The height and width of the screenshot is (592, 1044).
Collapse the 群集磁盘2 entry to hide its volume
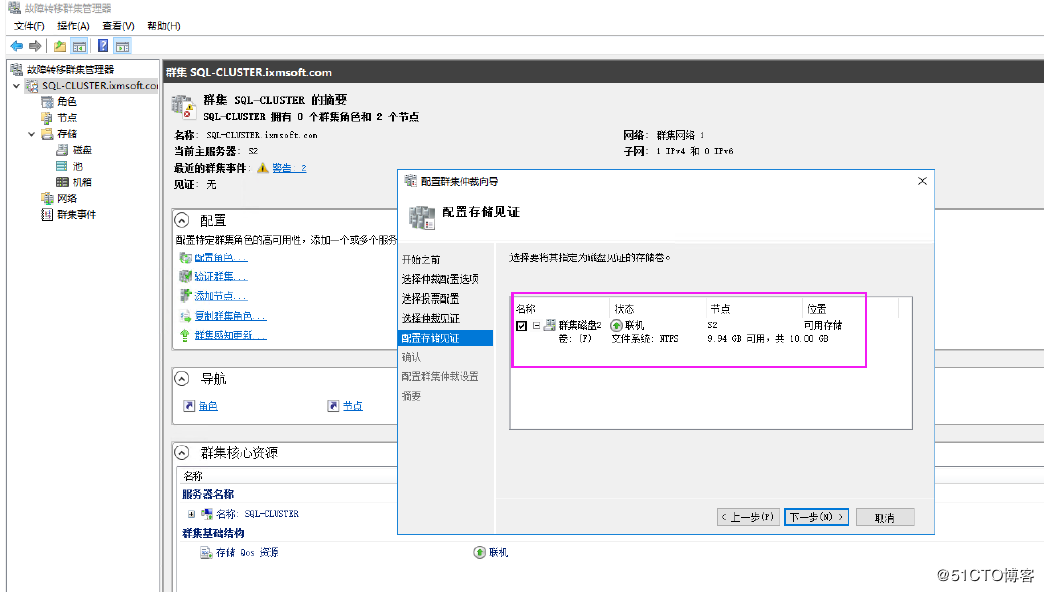[536, 325]
